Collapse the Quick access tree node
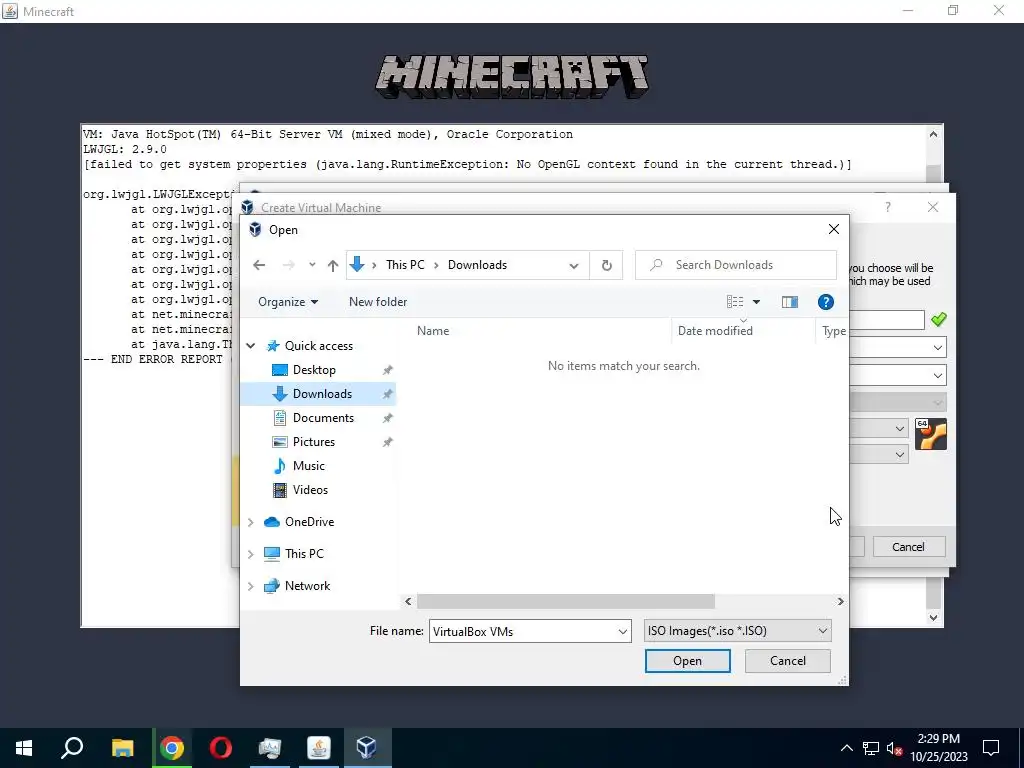Viewport: 1024px width, 768px height. point(251,345)
